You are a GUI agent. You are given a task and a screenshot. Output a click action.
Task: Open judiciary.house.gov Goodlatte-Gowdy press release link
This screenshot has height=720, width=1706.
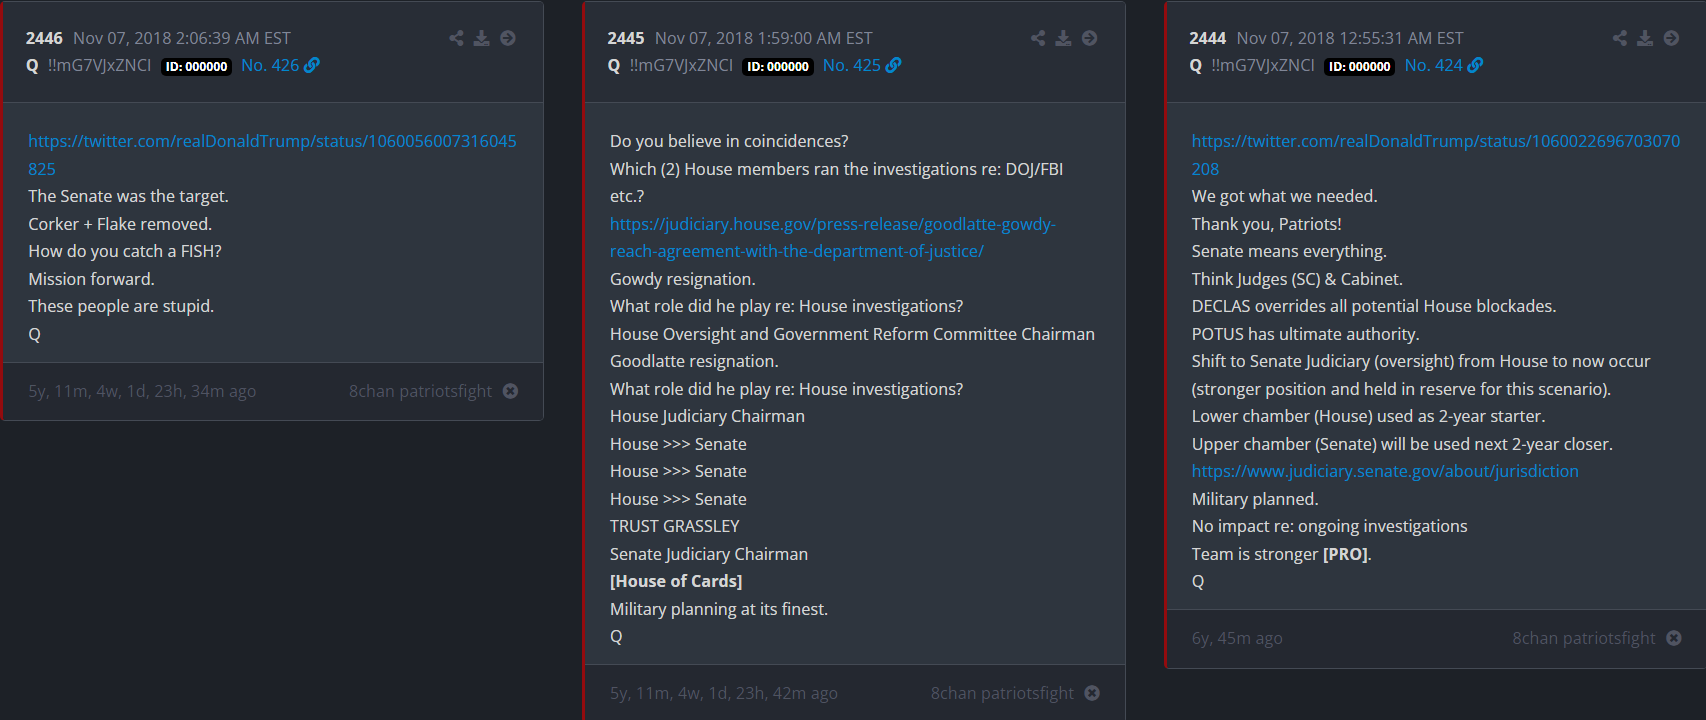[833, 238]
